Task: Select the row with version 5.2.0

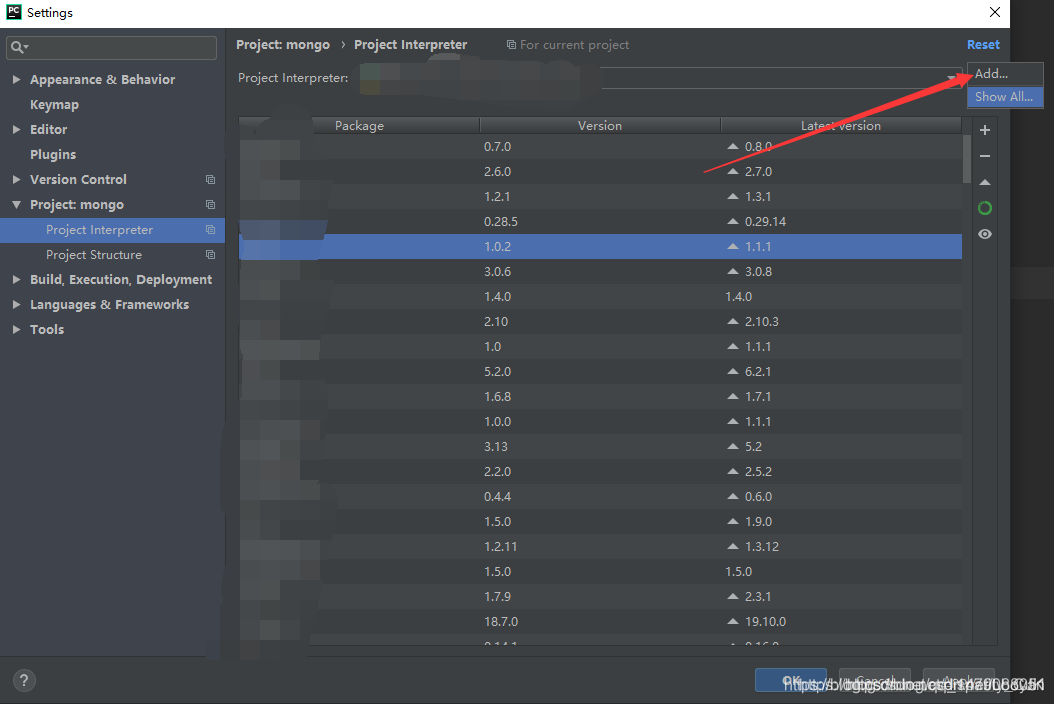Action: [600, 372]
